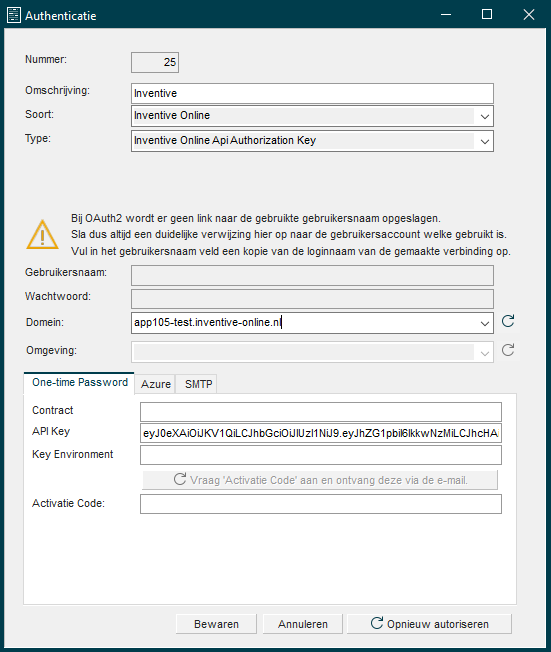Focus the Omschrijving text field
The width and height of the screenshot is (551, 652).
[312, 93]
